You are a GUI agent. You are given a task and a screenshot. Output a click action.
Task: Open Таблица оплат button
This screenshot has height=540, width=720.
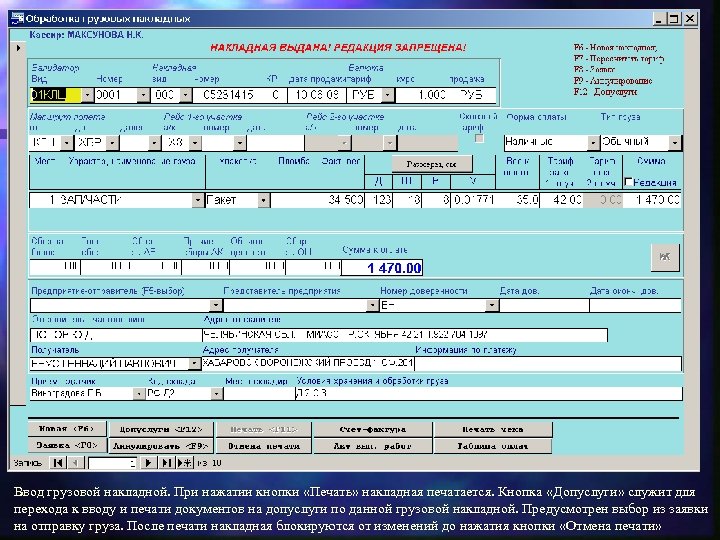click(493, 446)
